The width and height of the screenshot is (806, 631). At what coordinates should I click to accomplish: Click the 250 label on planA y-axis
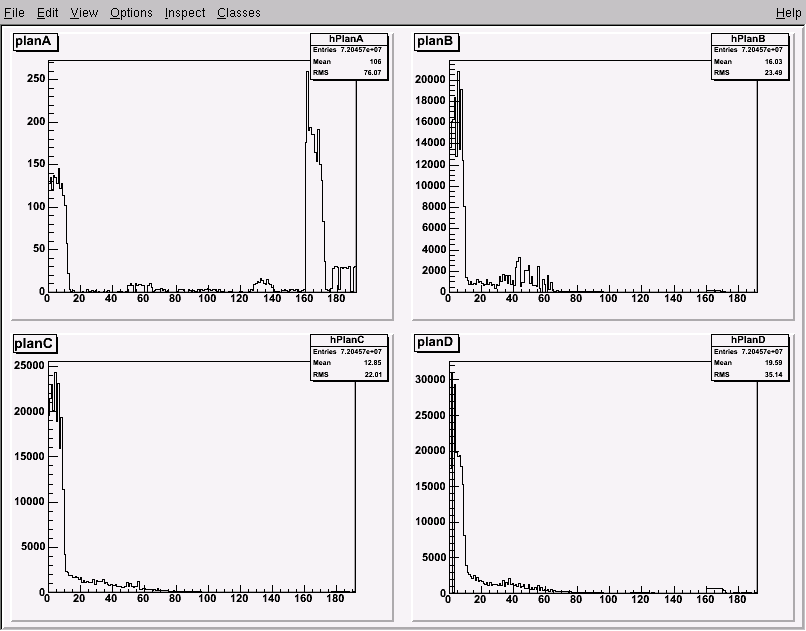pyautogui.click(x=36, y=79)
